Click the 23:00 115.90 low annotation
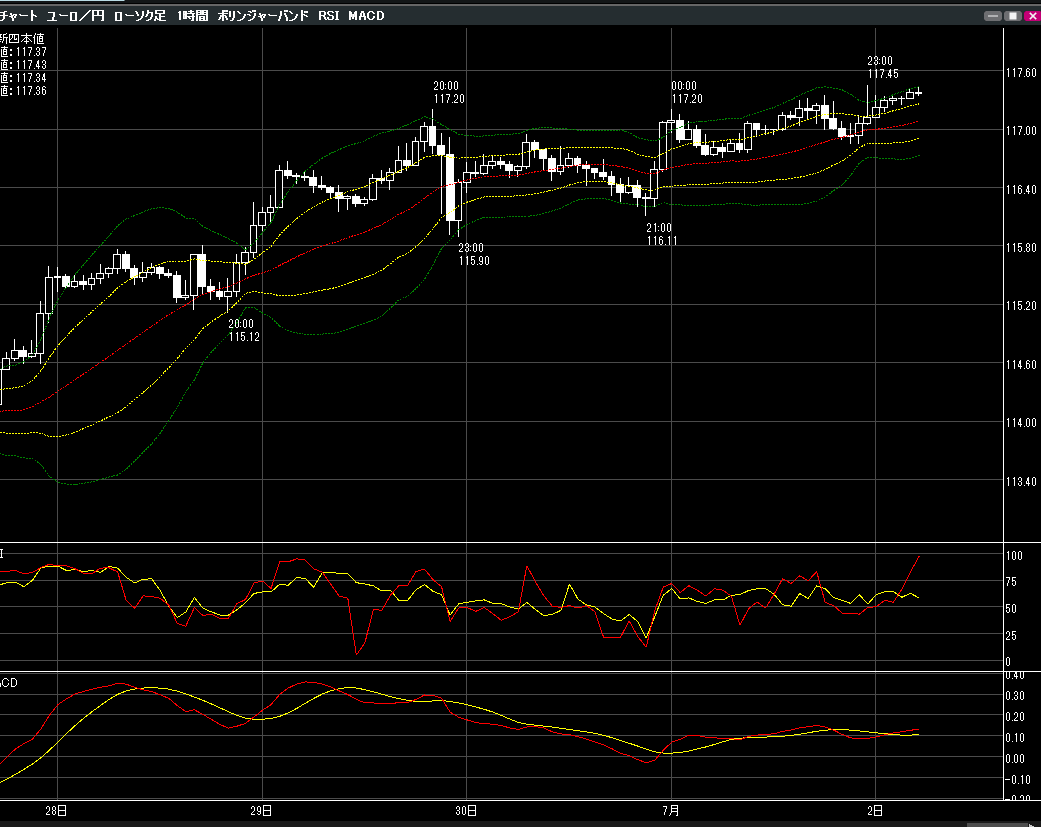 click(x=471, y=254)
